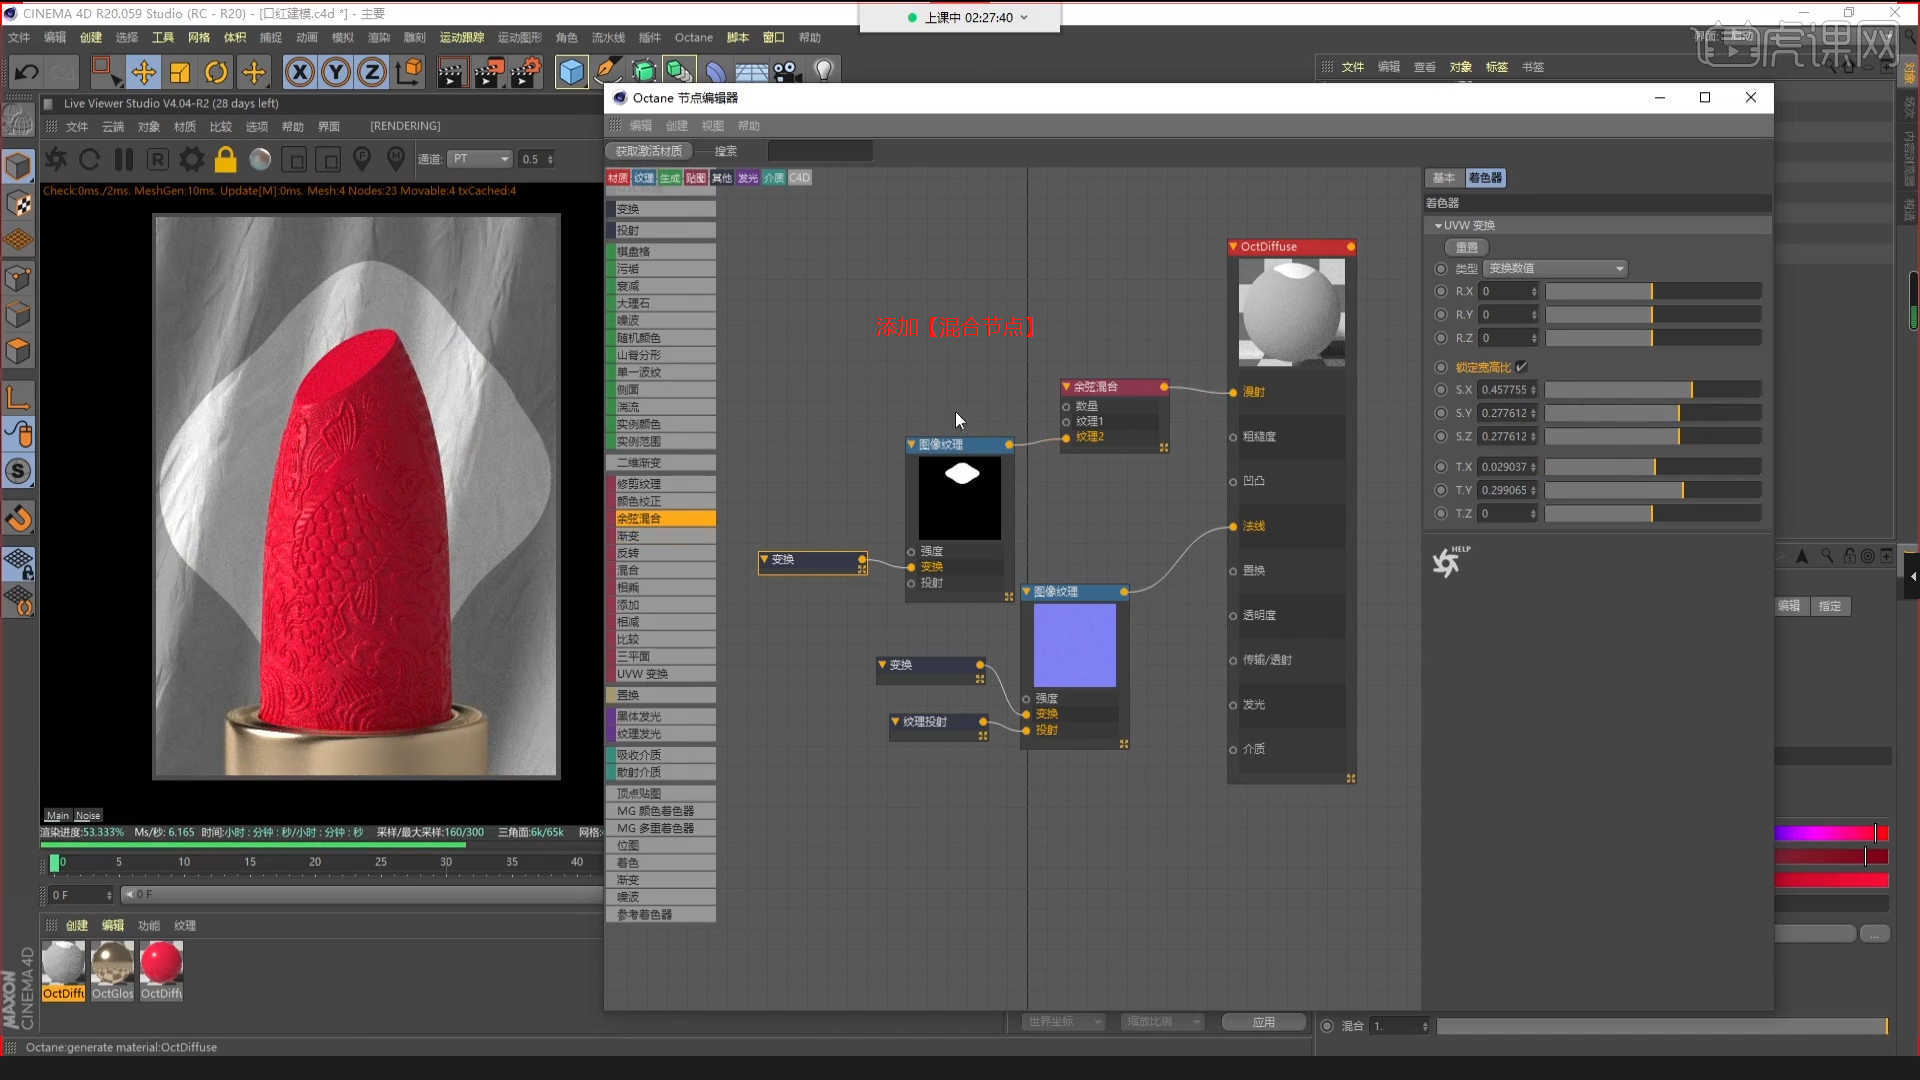The image size is (1920, 1080).
Task: Click the Camera object icon
Action: click(x=787, y=72)
